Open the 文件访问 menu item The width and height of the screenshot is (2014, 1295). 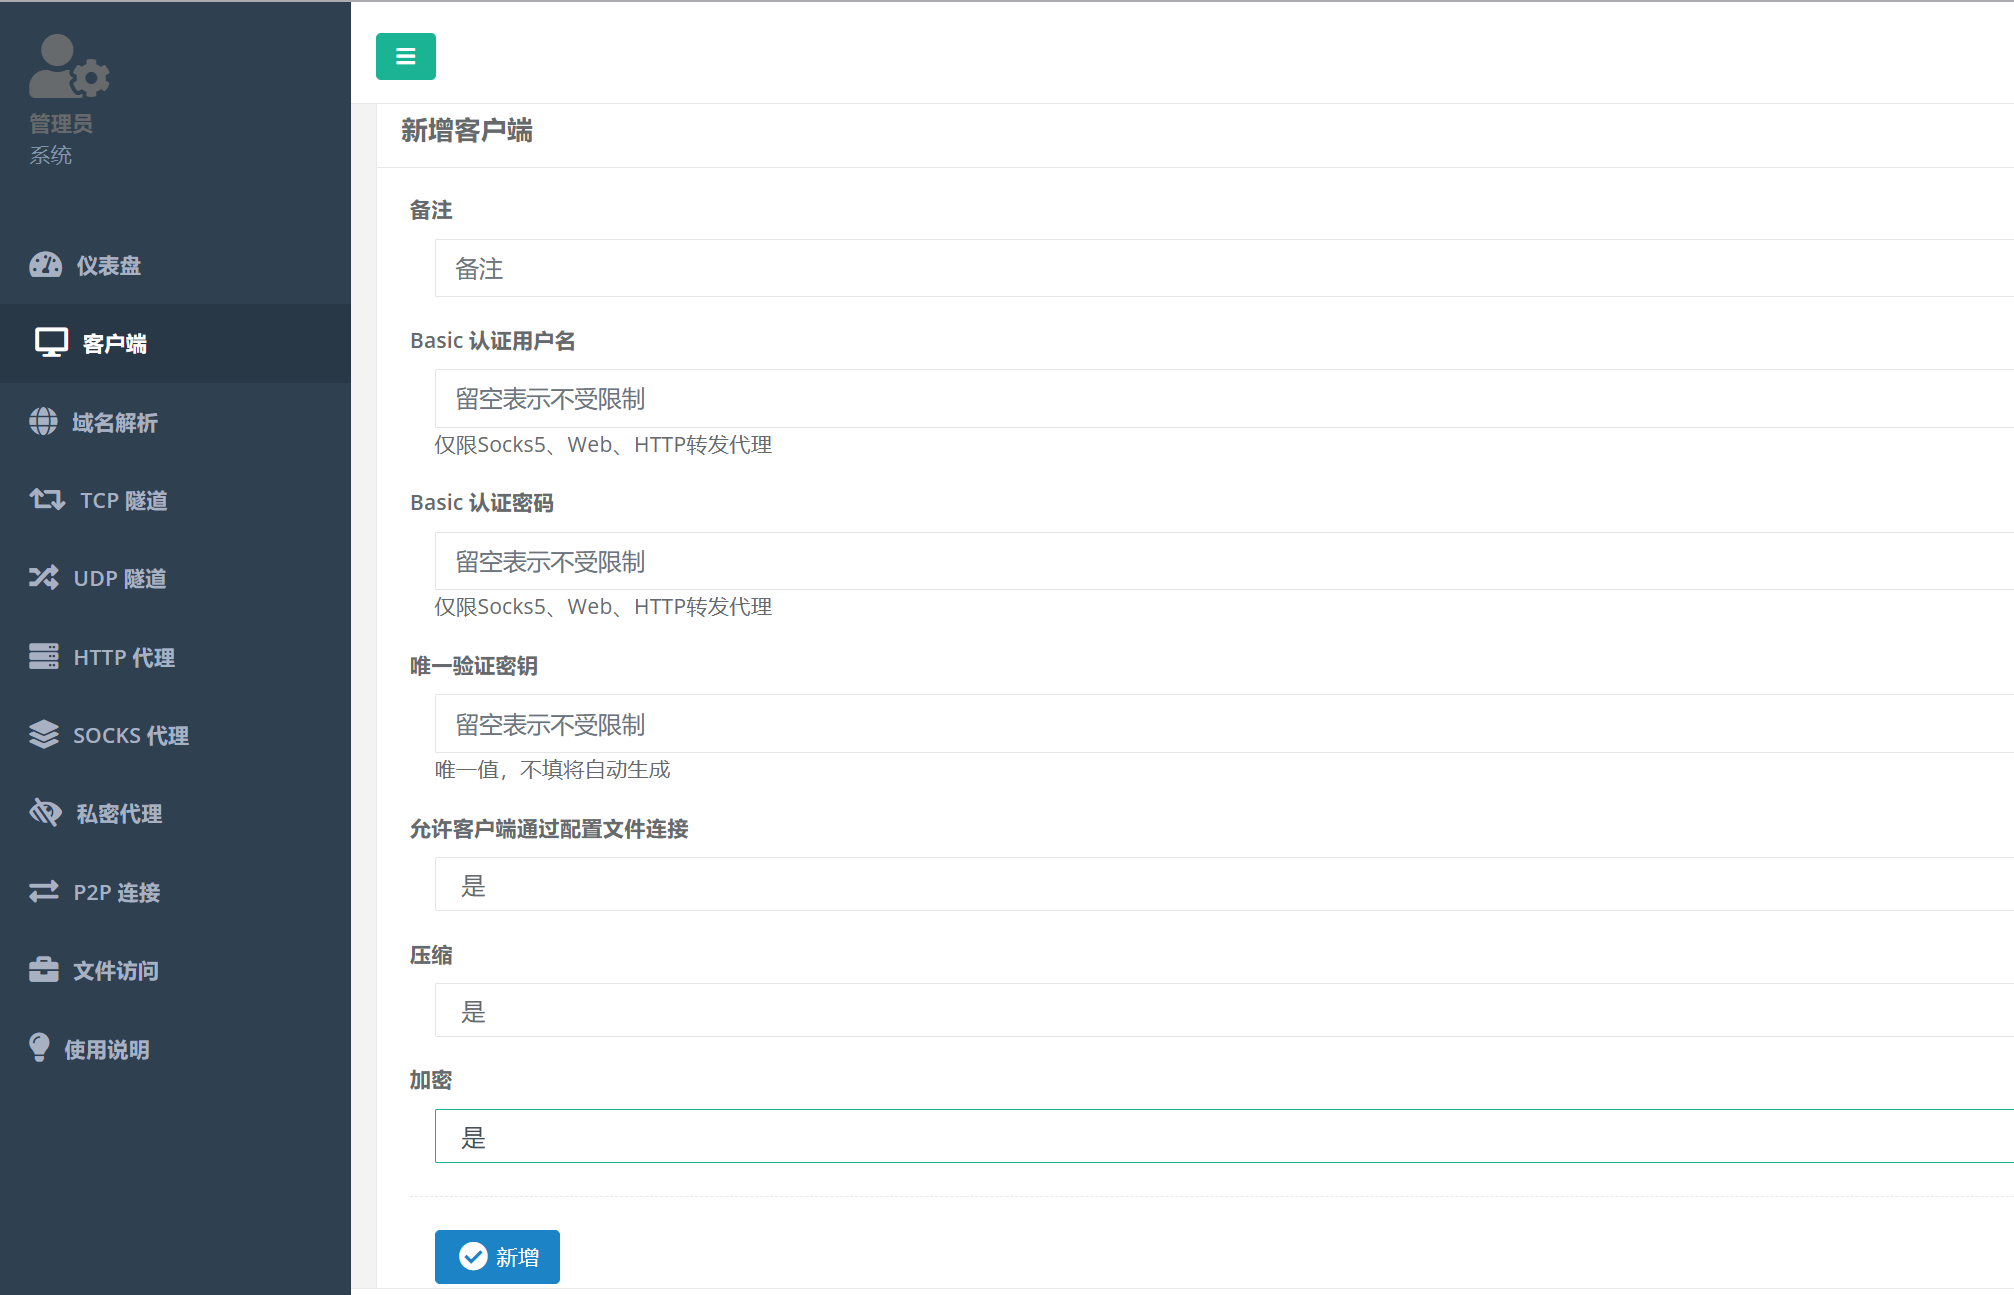(115, 970)
